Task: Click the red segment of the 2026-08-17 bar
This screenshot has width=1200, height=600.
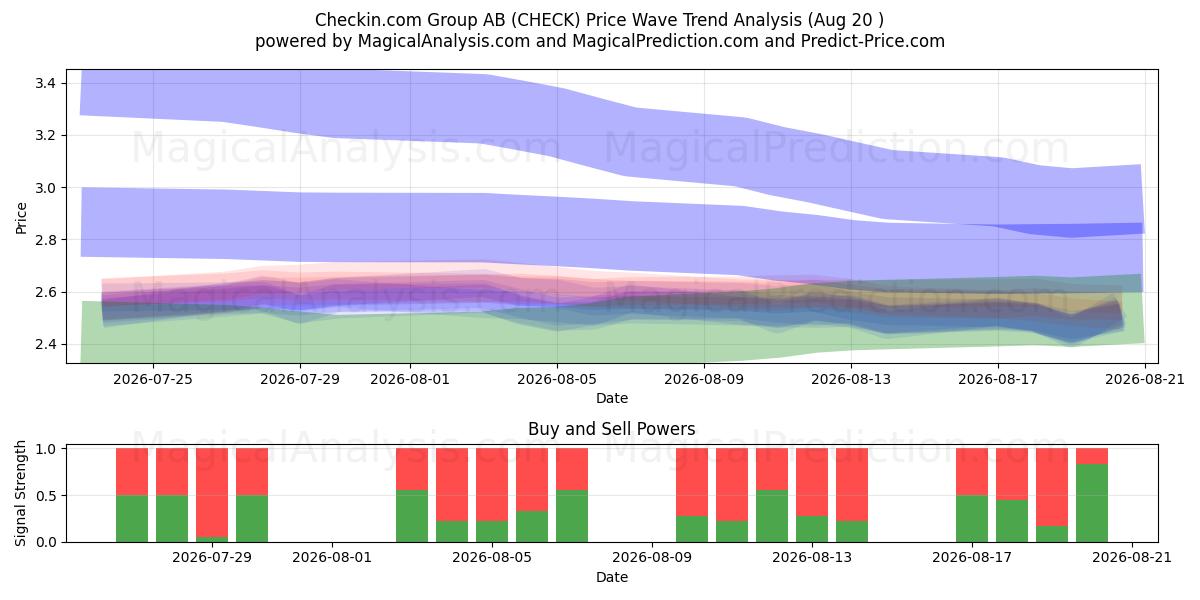Action: click(x=972, y=471)
